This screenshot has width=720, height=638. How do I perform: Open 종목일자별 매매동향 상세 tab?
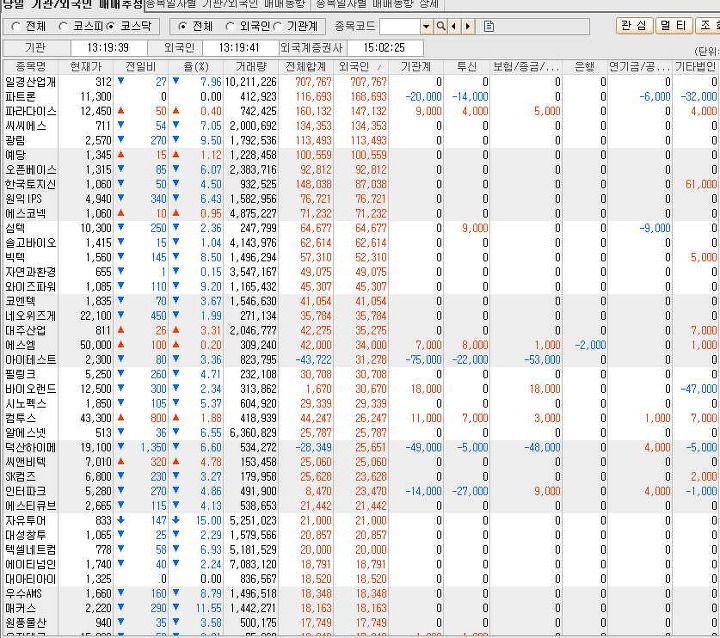coord(377,5)
